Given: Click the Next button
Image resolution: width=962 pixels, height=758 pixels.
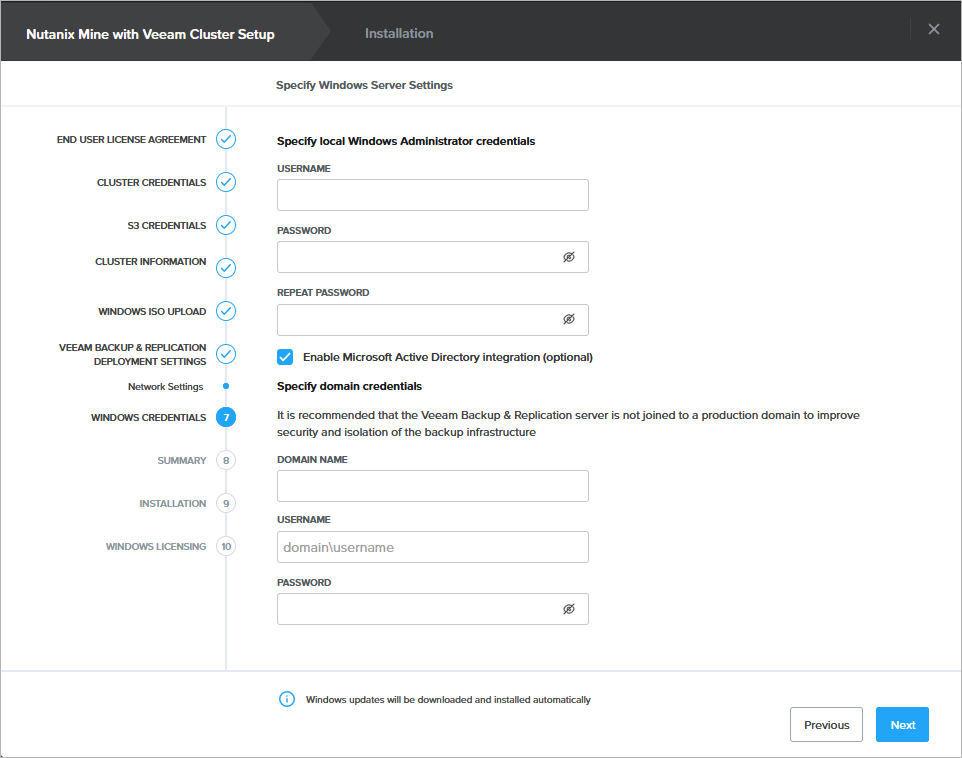Looking at the screenshot, I should (902, 725).
